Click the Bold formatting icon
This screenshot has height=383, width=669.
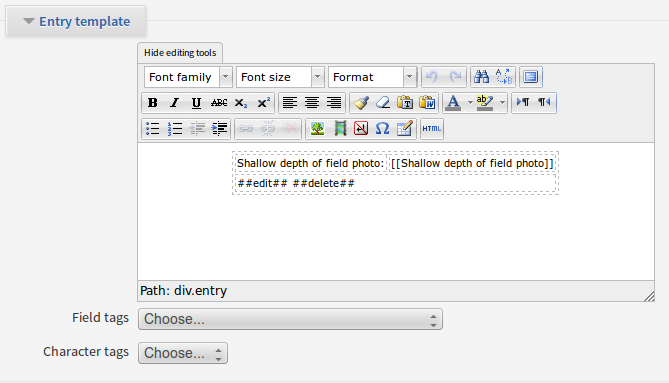pyautogui.click(x=152, y=103)
